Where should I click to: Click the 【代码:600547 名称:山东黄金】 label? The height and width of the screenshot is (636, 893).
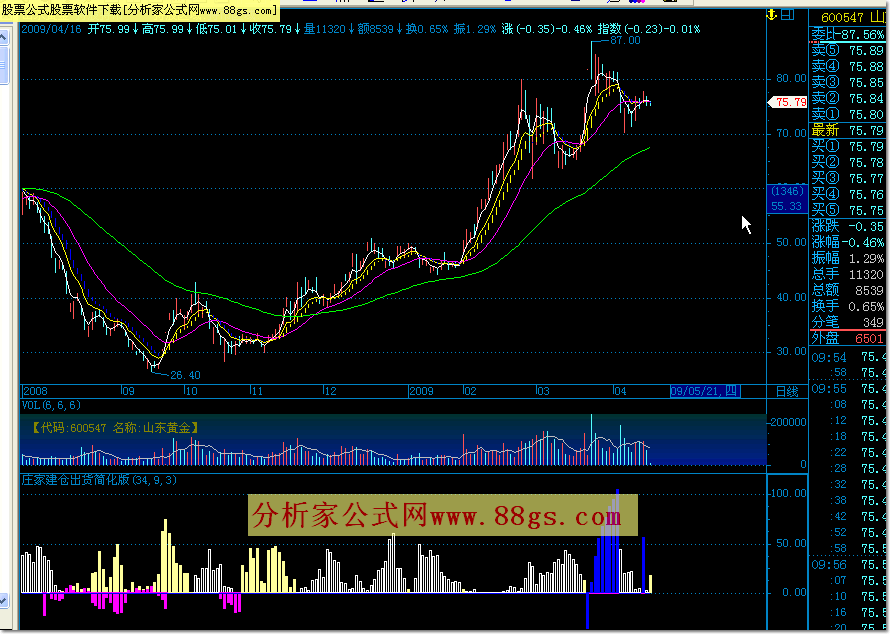point(113,428)
